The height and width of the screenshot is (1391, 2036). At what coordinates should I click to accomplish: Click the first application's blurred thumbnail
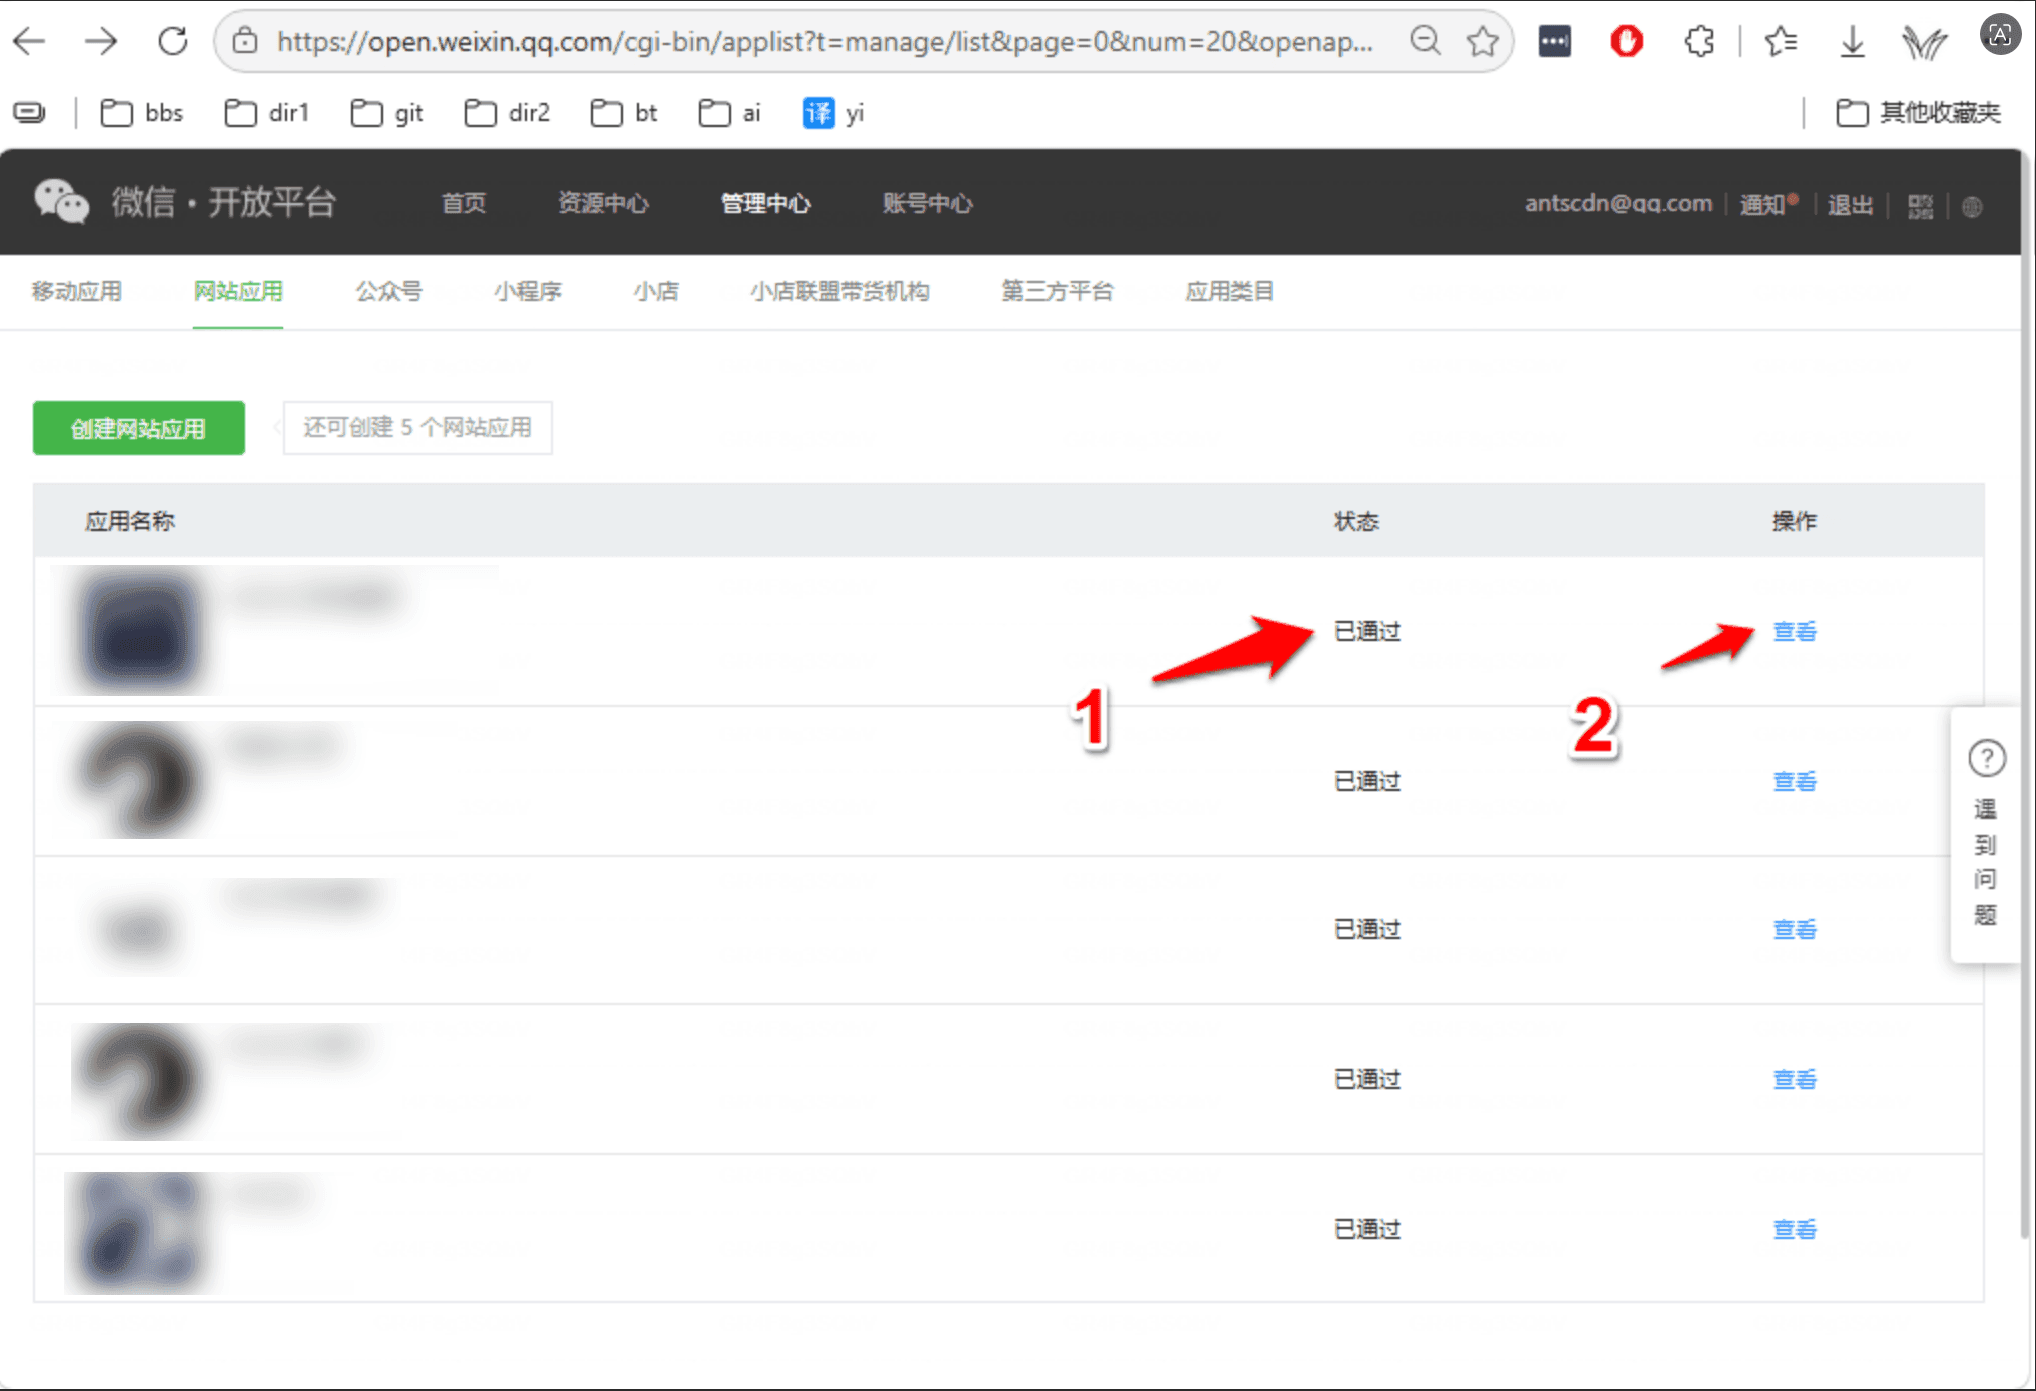pos(139,631)
